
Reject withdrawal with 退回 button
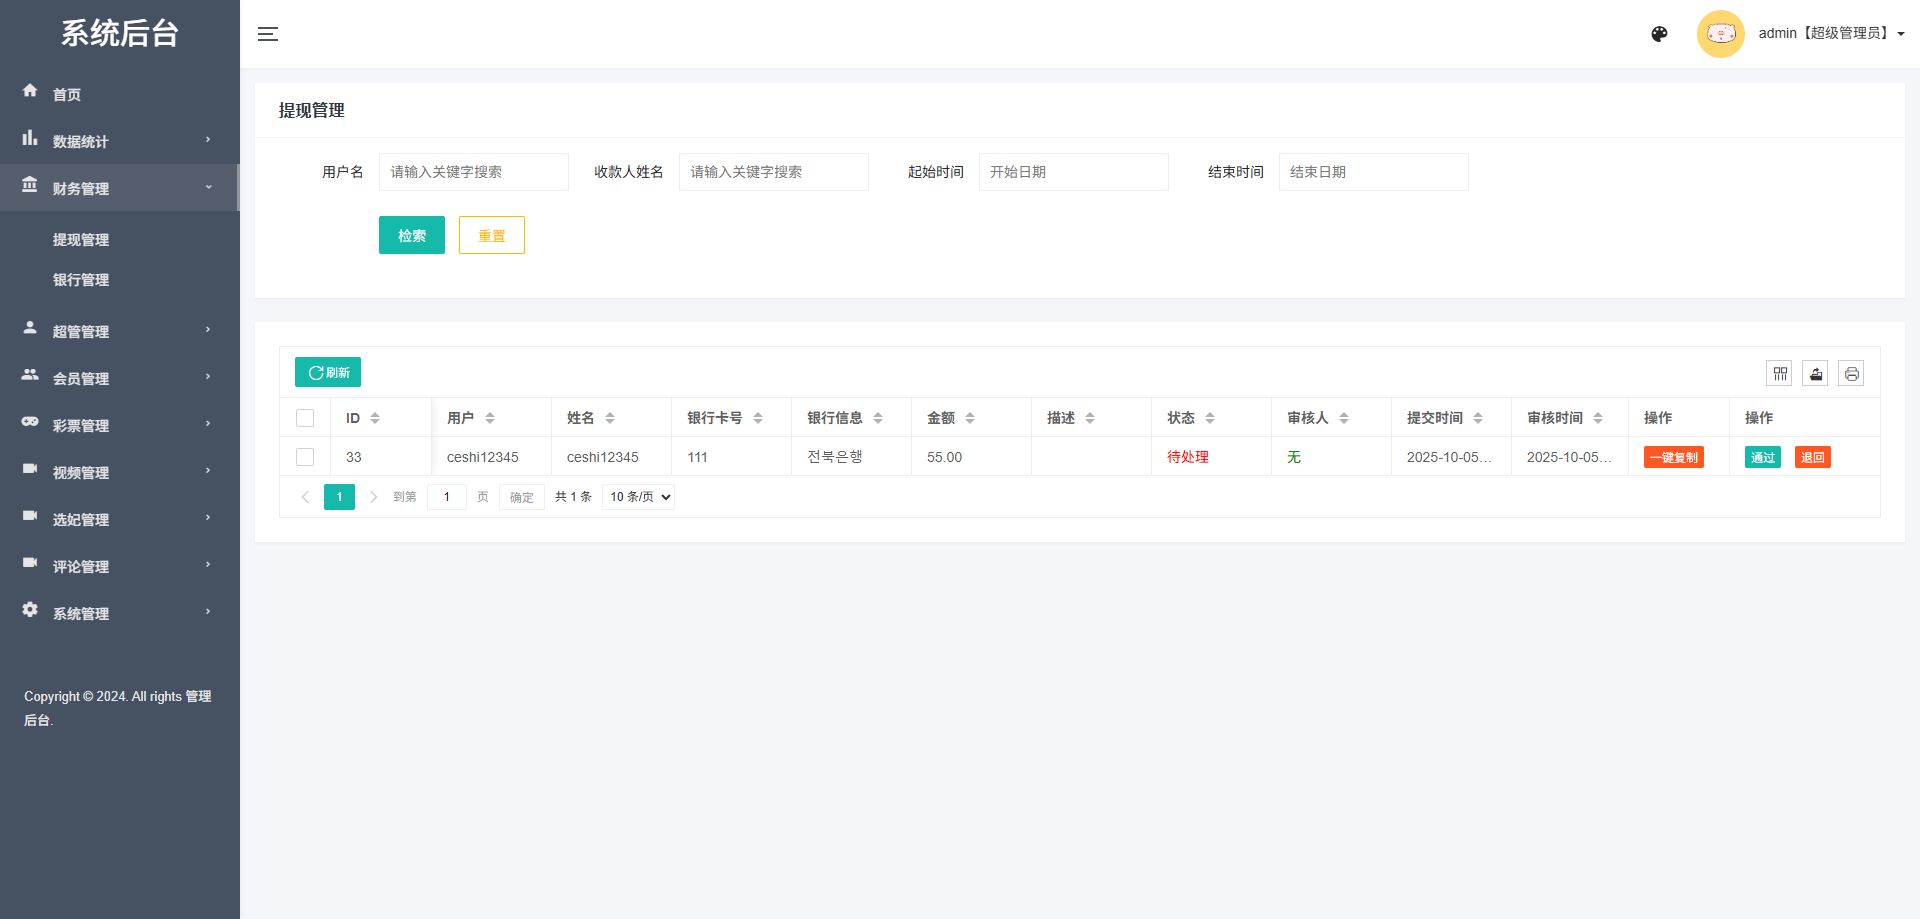[x=1813, y=457]
